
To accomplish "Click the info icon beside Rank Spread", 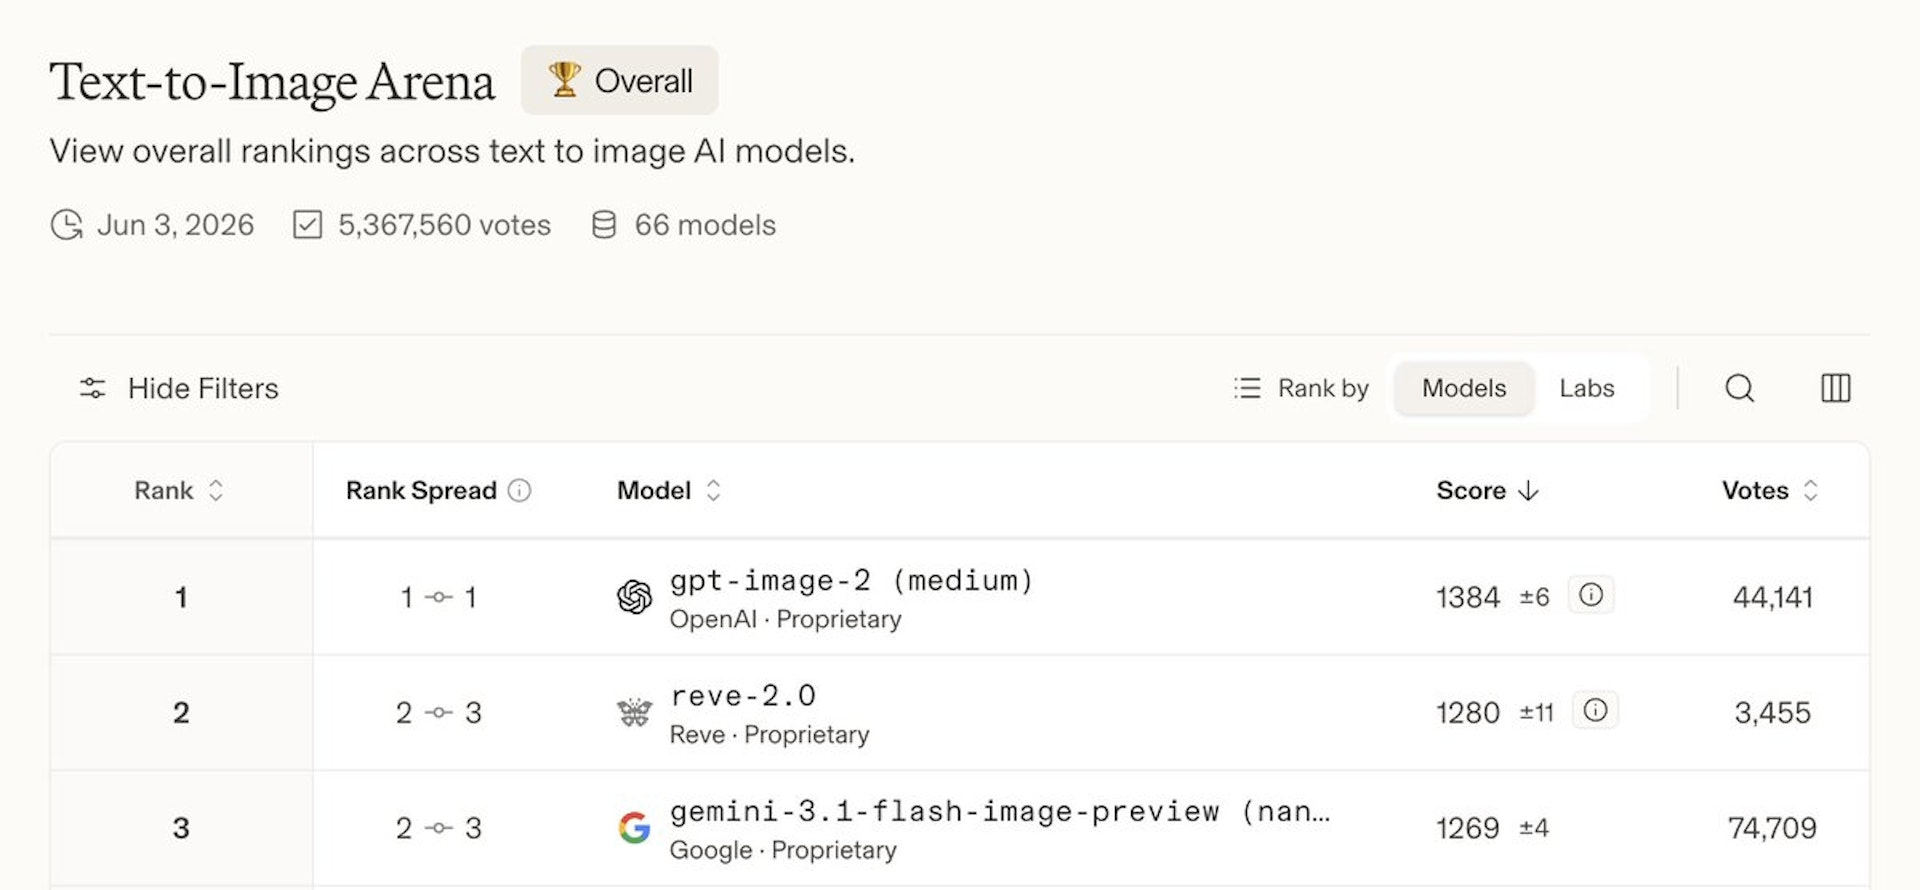I will click(519, 490).
